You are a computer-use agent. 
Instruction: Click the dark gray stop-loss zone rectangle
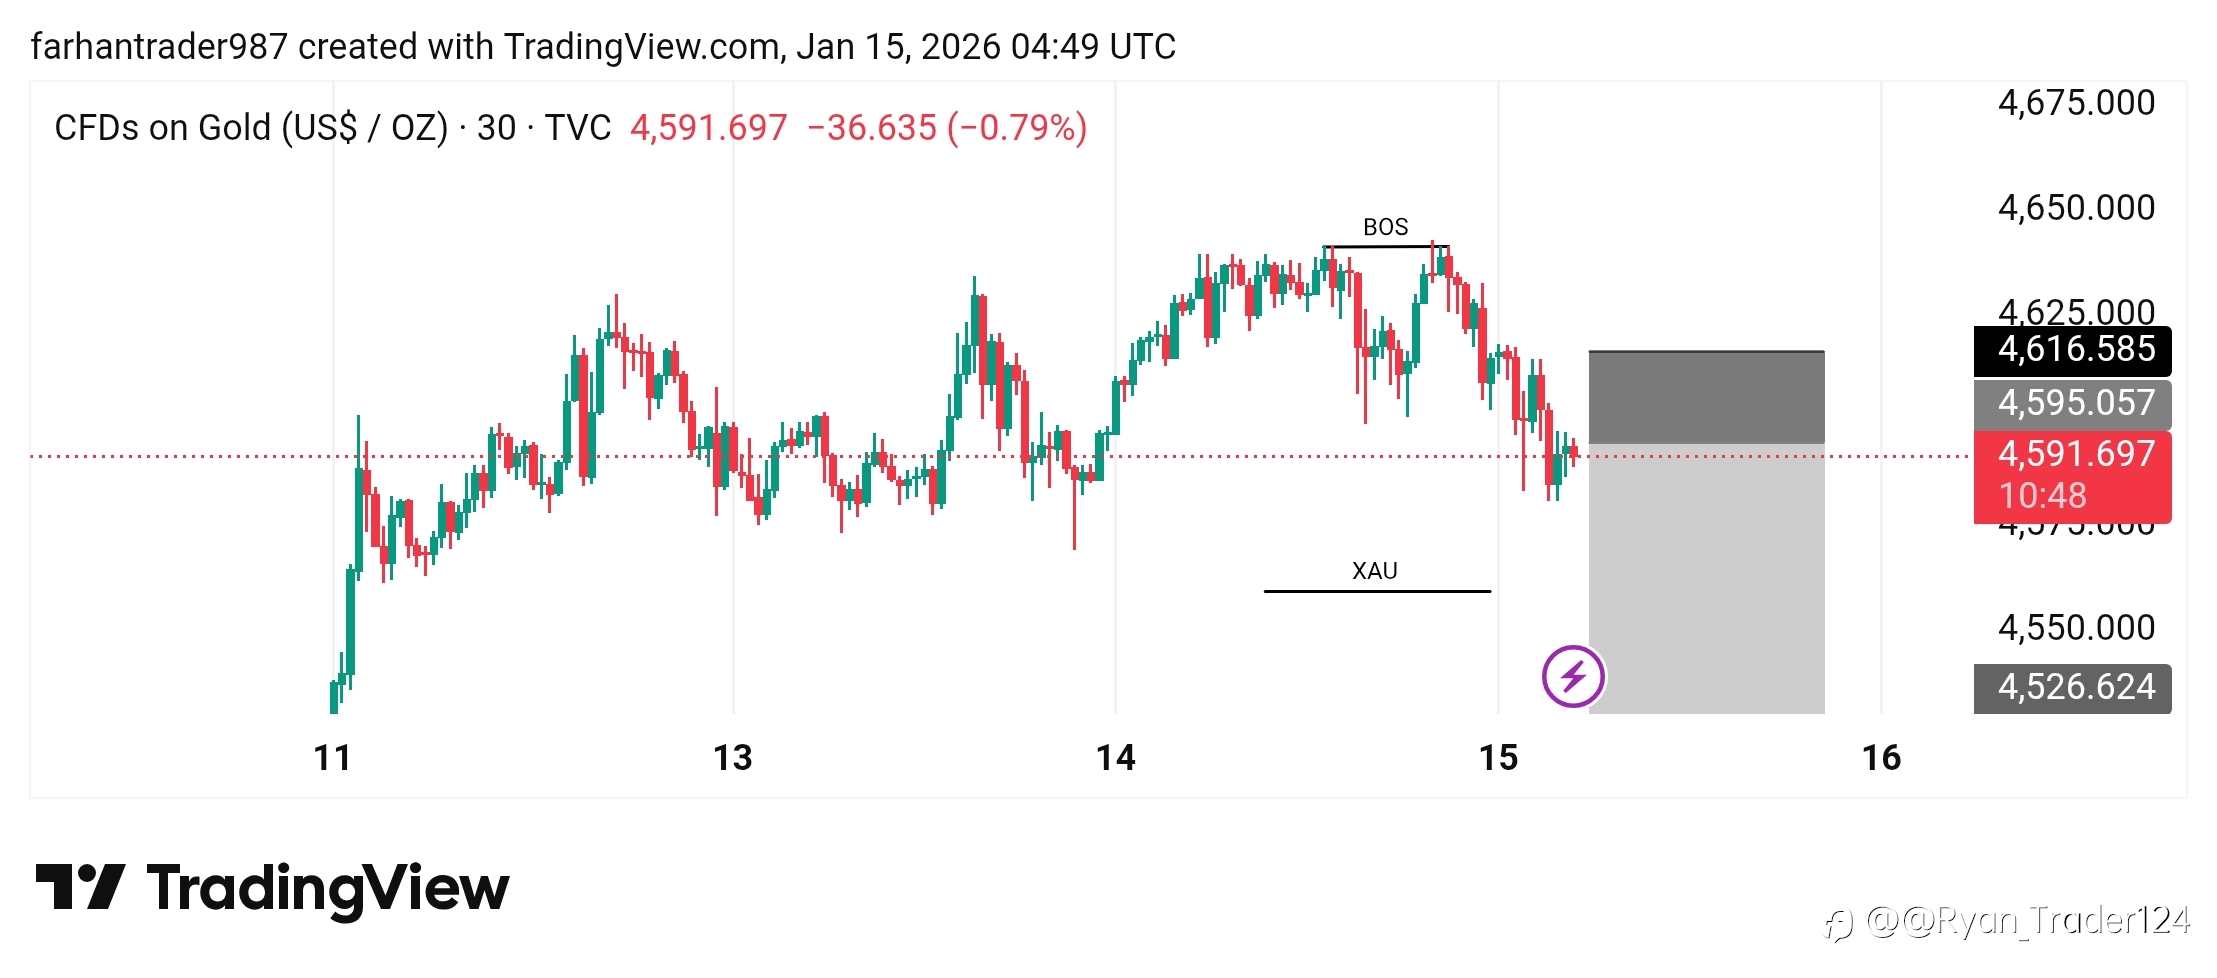[1706, 397]
